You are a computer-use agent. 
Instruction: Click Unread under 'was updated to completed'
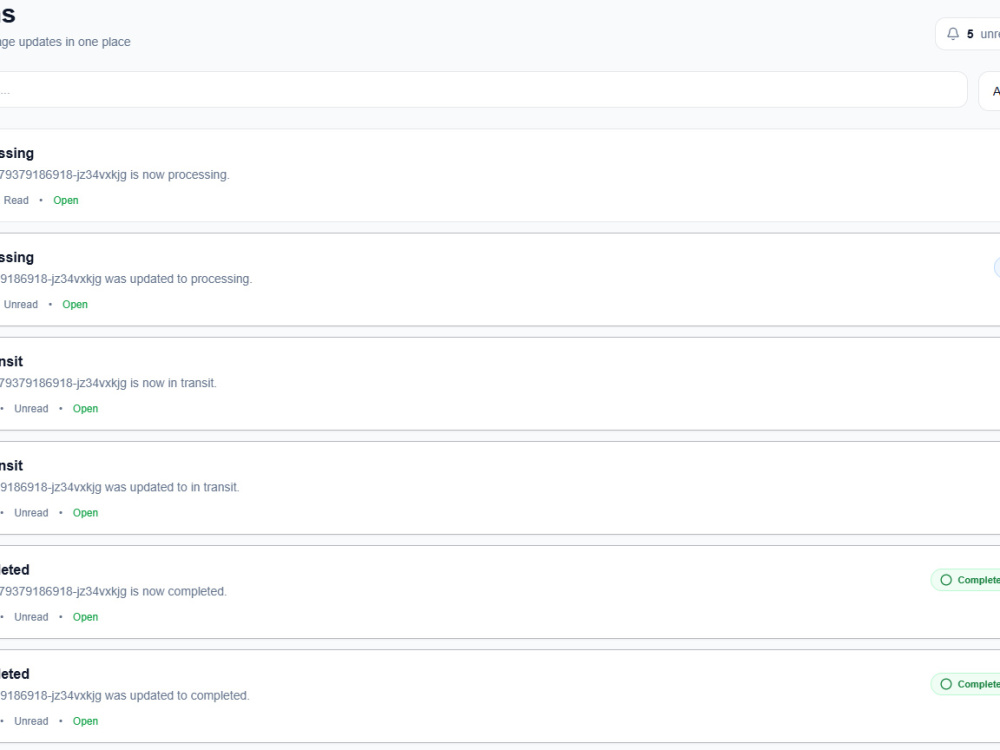pos(31,721)
